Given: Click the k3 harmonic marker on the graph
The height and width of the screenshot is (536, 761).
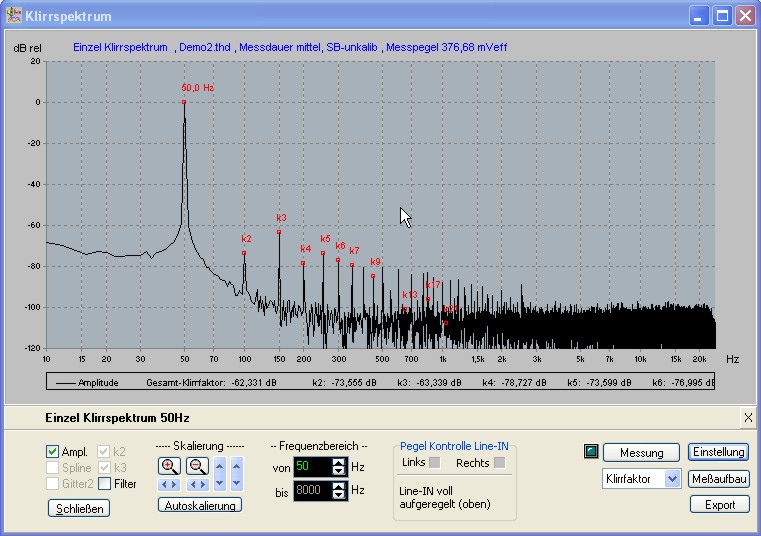Looking at the screenshot, I should (x=279, y=232).
